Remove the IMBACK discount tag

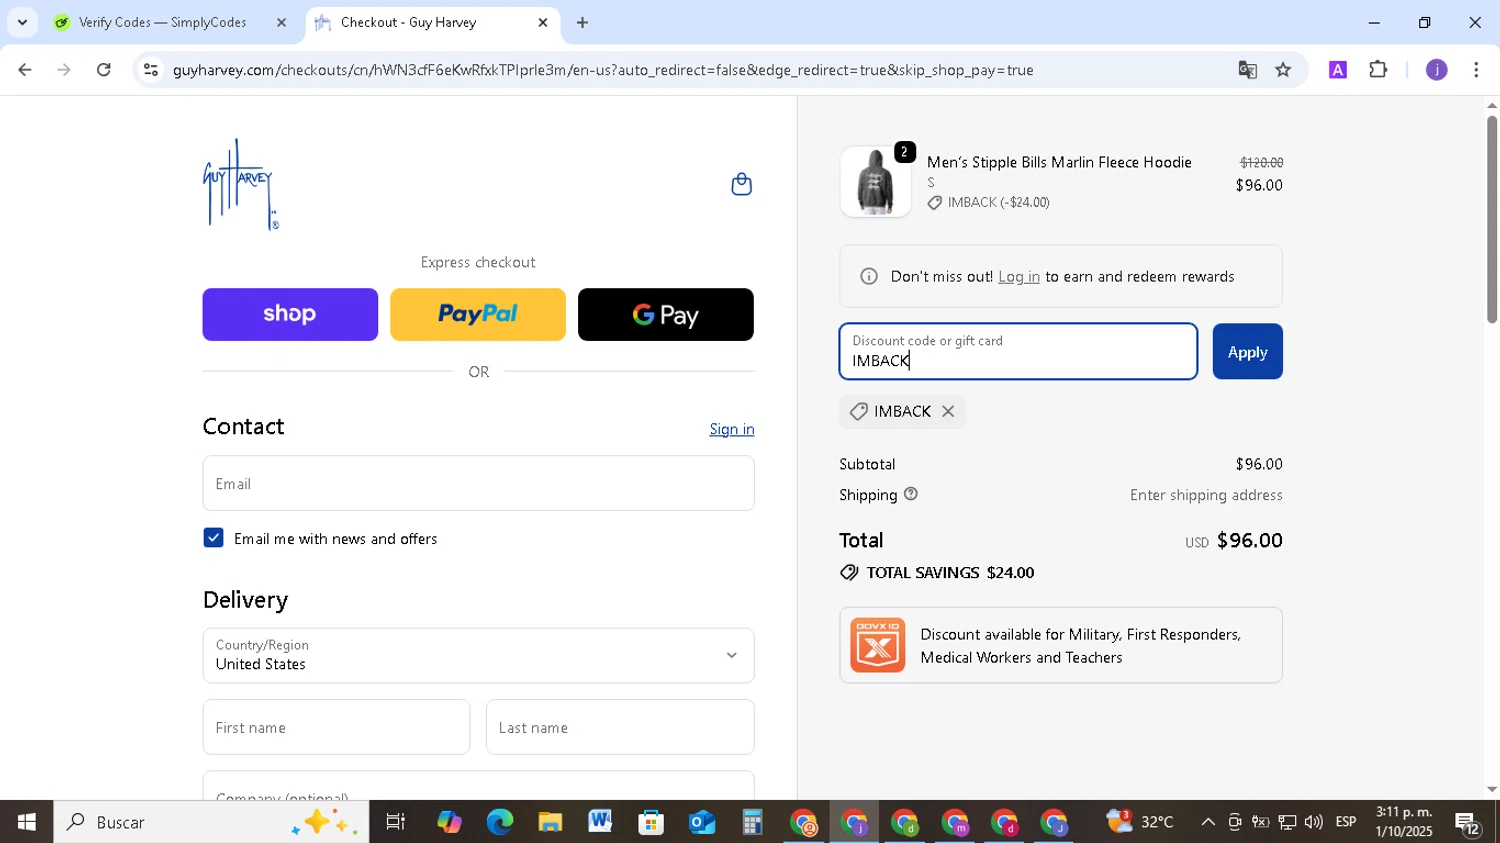point(948,411)
